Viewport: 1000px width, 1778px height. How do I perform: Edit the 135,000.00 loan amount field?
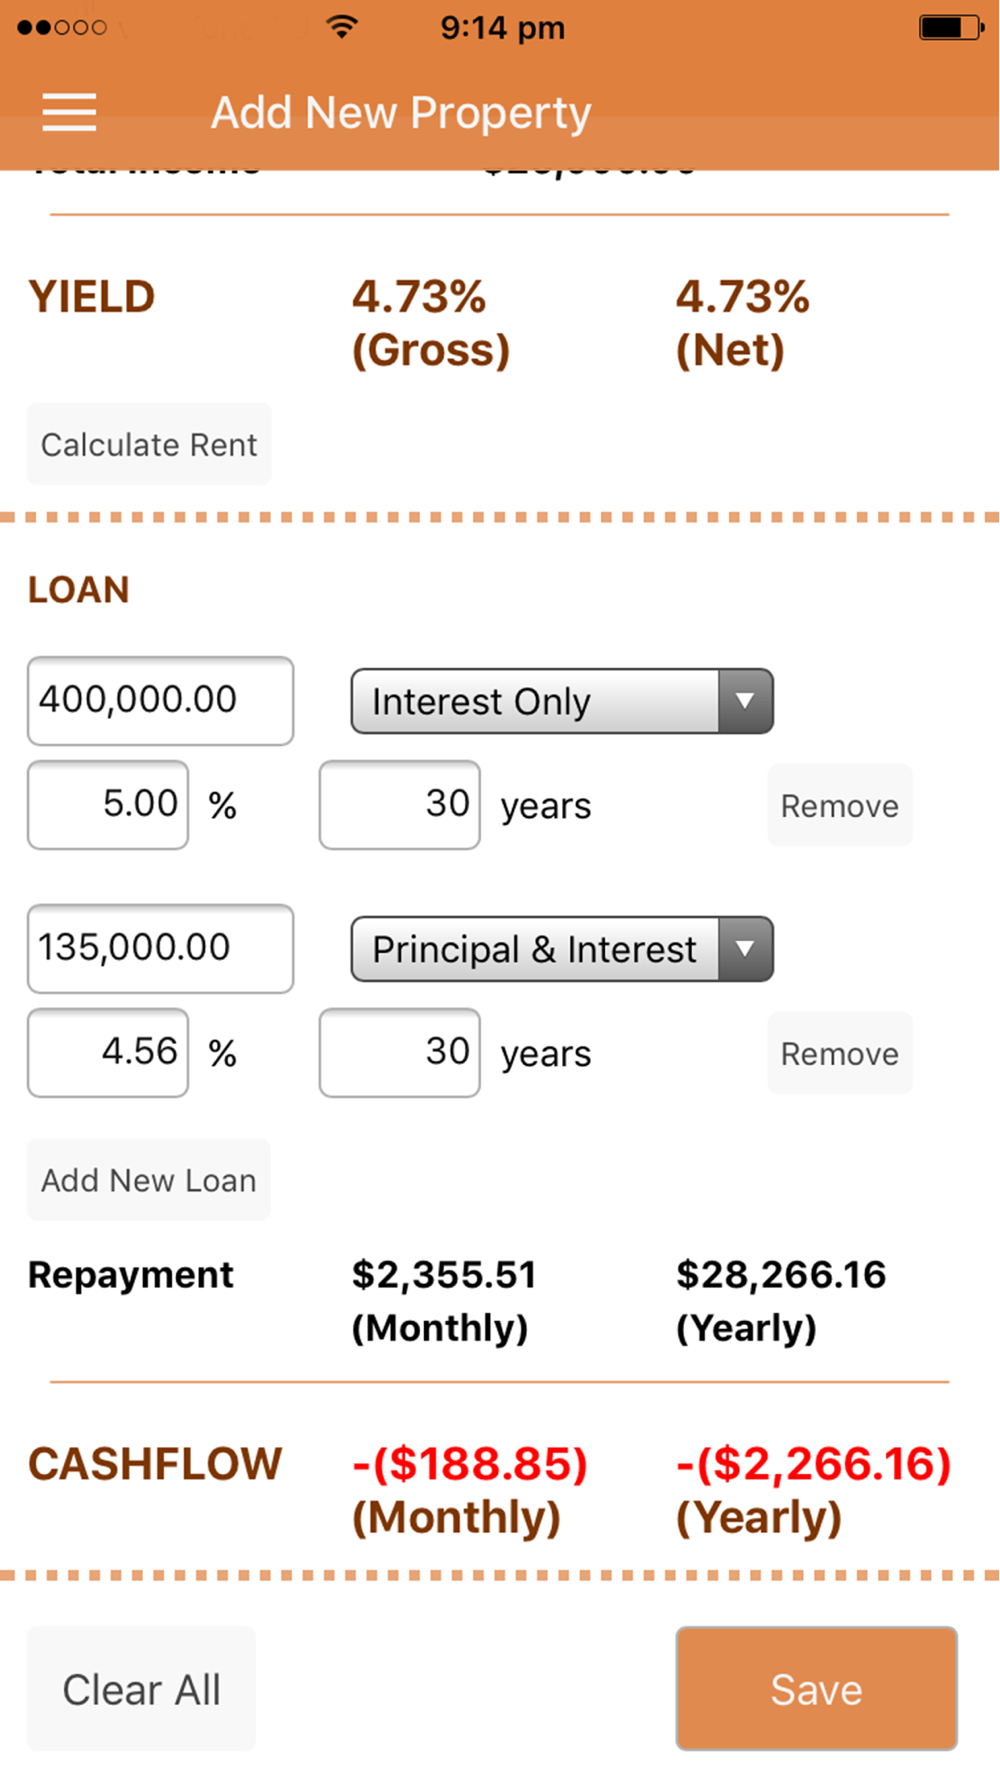click(x=160, y=948)
